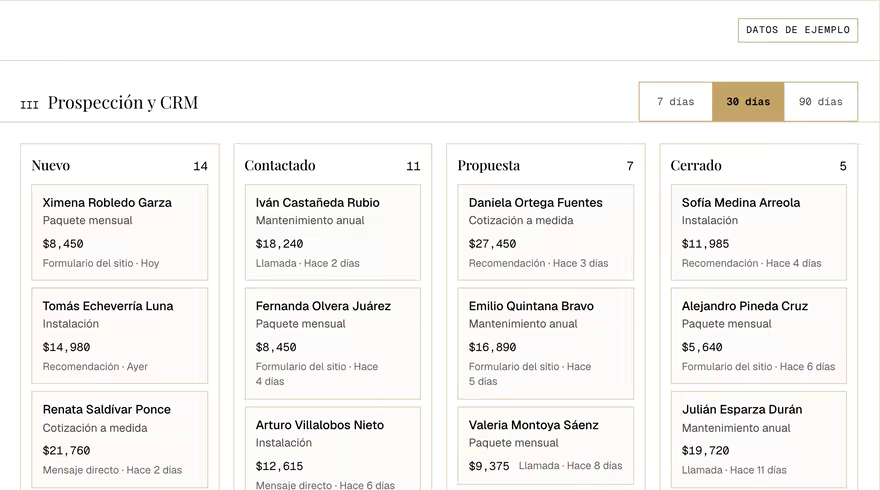This screenshot has width=880, height=490.
Task: Click the amount $21,760
Action: 66,451
